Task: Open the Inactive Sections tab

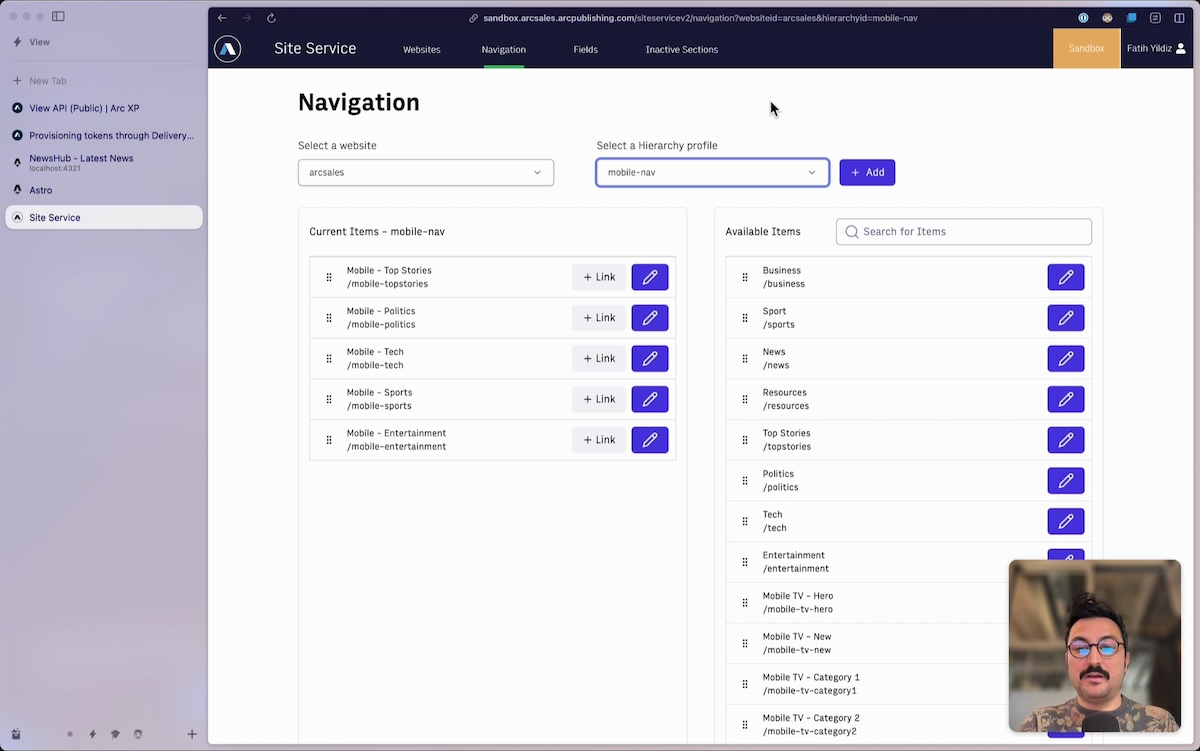Action: click(x=681, y=49)
